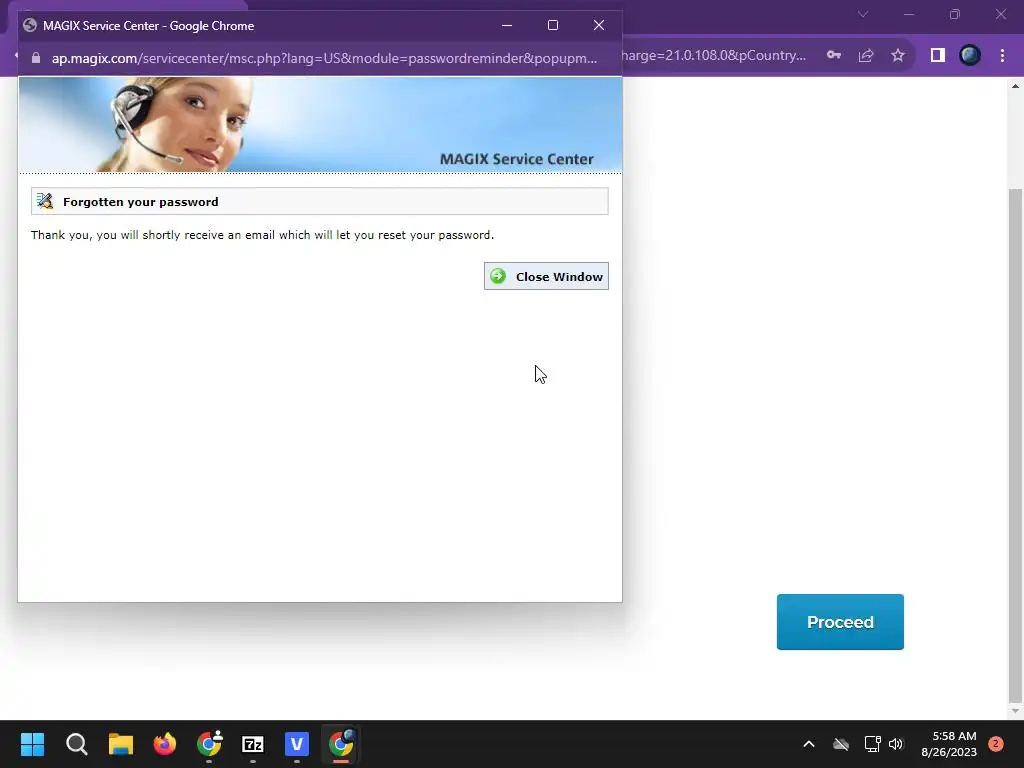Image resolution: width=1024 pixels, height=768 pixels.
Task: Open the tab search chevron in background Chrome
Action: (863, 14)
